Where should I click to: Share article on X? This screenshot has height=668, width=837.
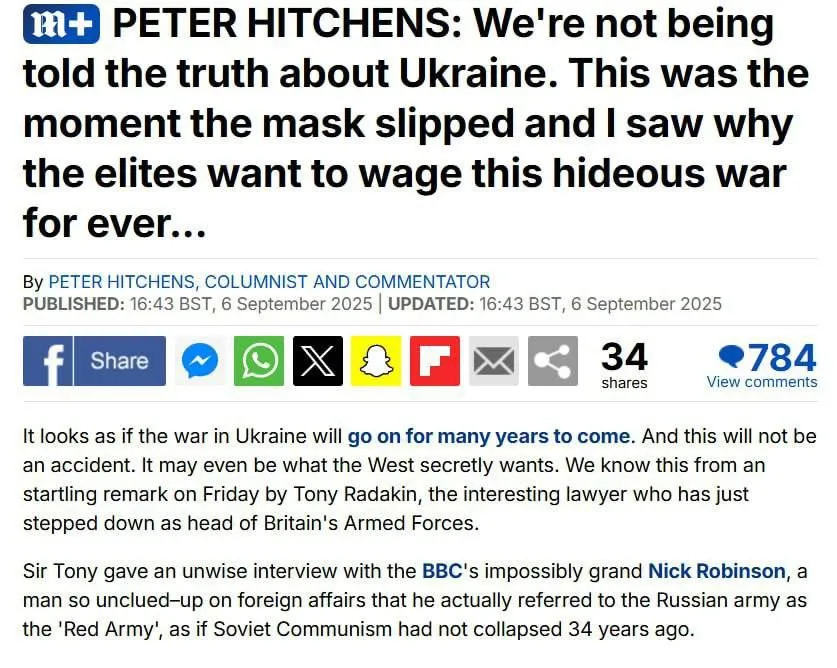pos(318,361)
